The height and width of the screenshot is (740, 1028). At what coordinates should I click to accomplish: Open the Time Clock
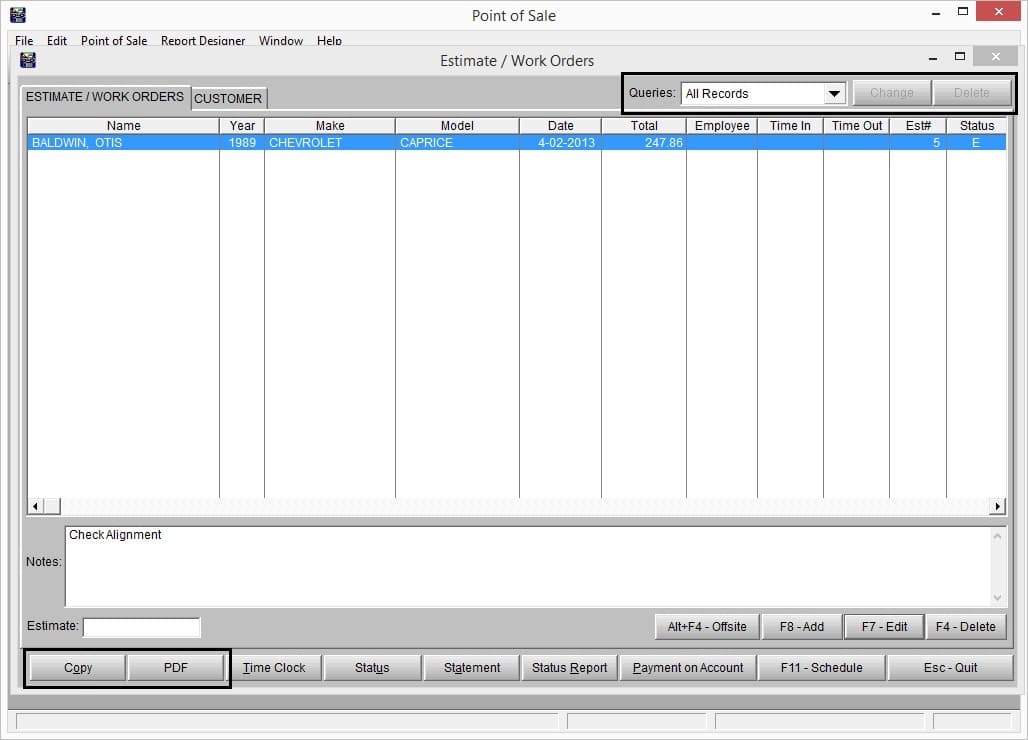[274, 668]
